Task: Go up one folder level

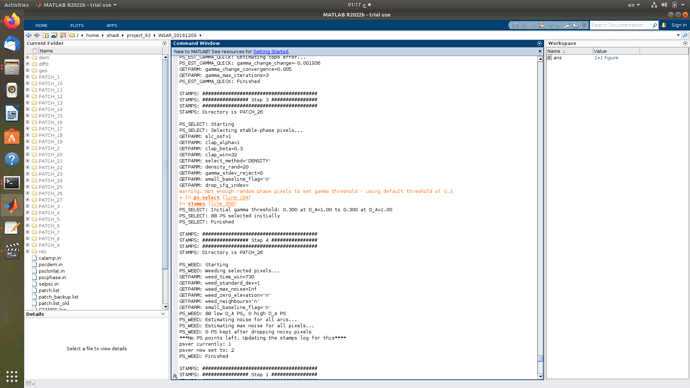Action: pyautogui.click(x=45, y=35)
